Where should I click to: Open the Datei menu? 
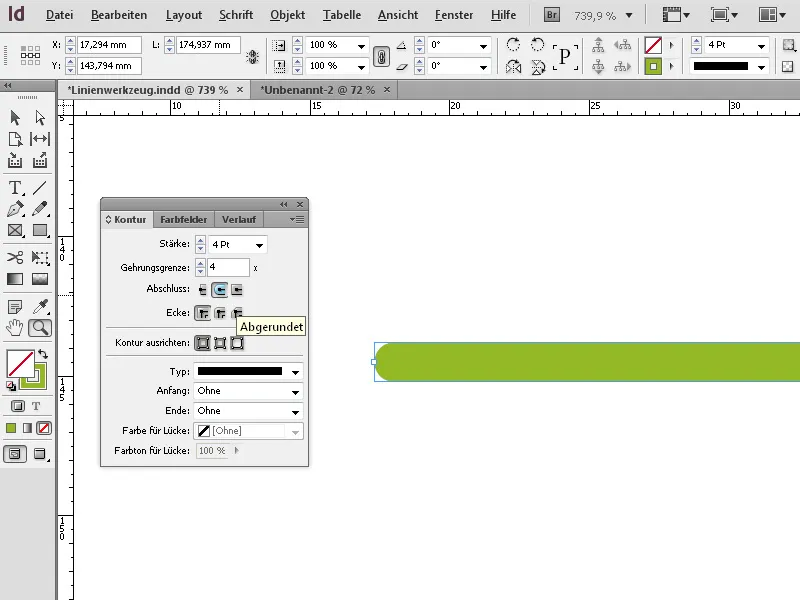click(59, 15)
